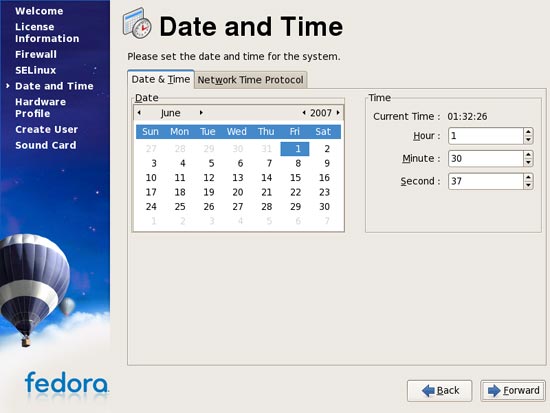
Task: Select June 19 on the calendar
Action: coord(209,192)
